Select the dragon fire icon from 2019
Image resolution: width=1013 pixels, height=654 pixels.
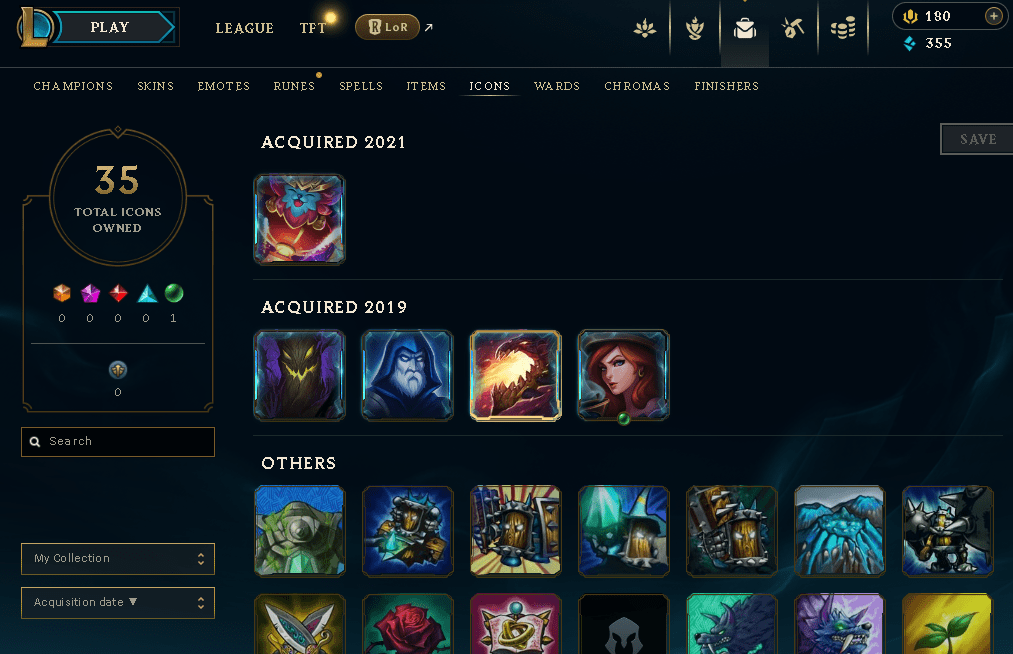pos(515,375)
